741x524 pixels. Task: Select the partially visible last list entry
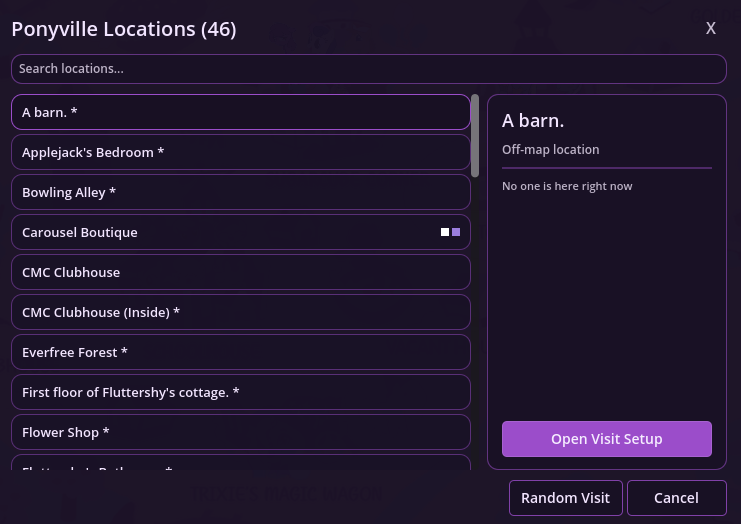point(240,465)
